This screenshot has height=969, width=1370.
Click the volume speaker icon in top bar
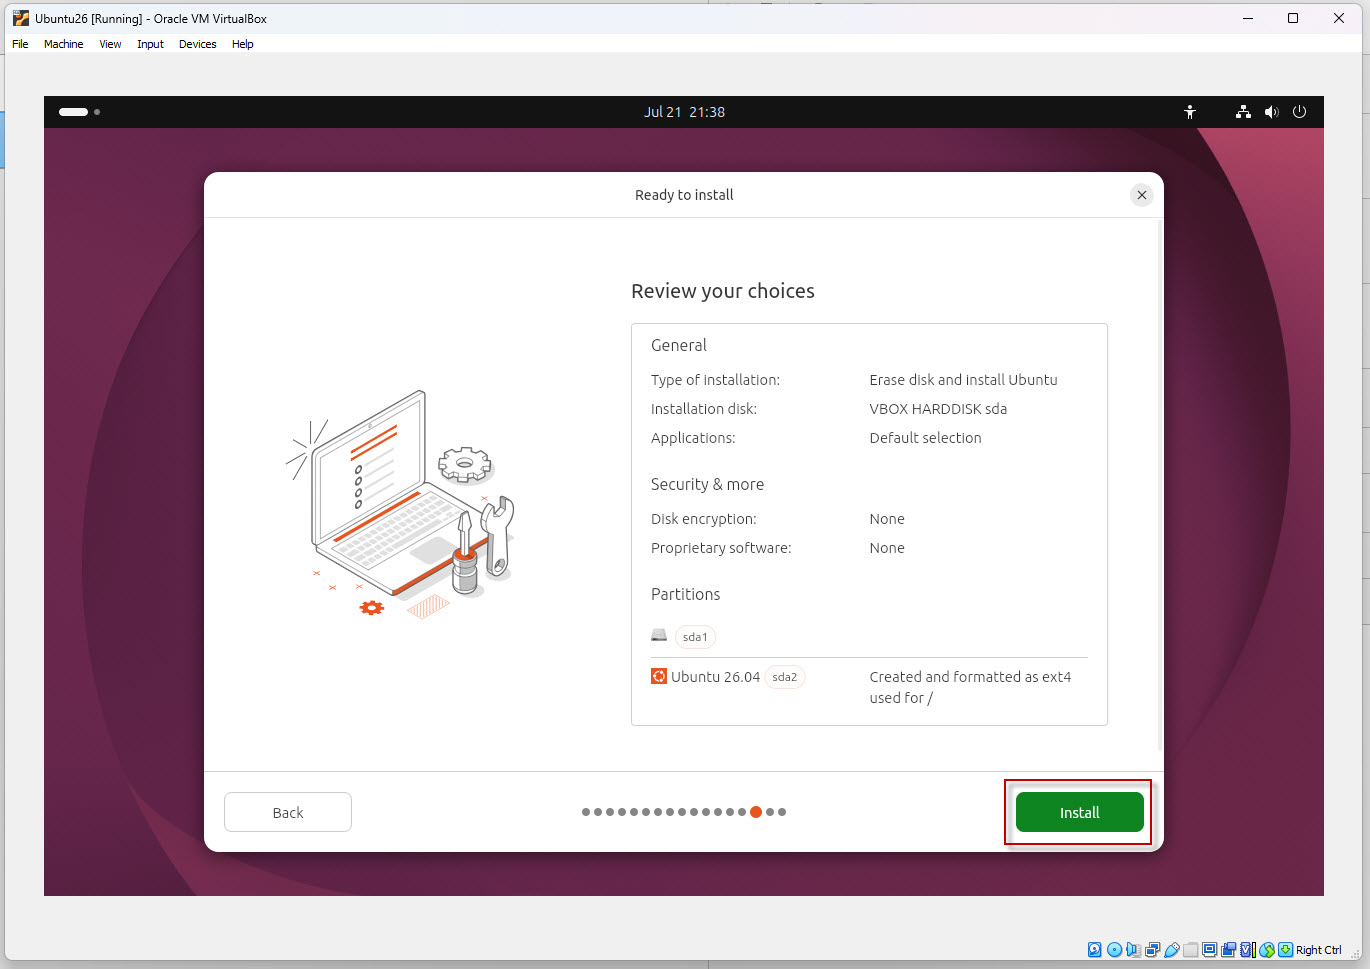(1271, 112)
